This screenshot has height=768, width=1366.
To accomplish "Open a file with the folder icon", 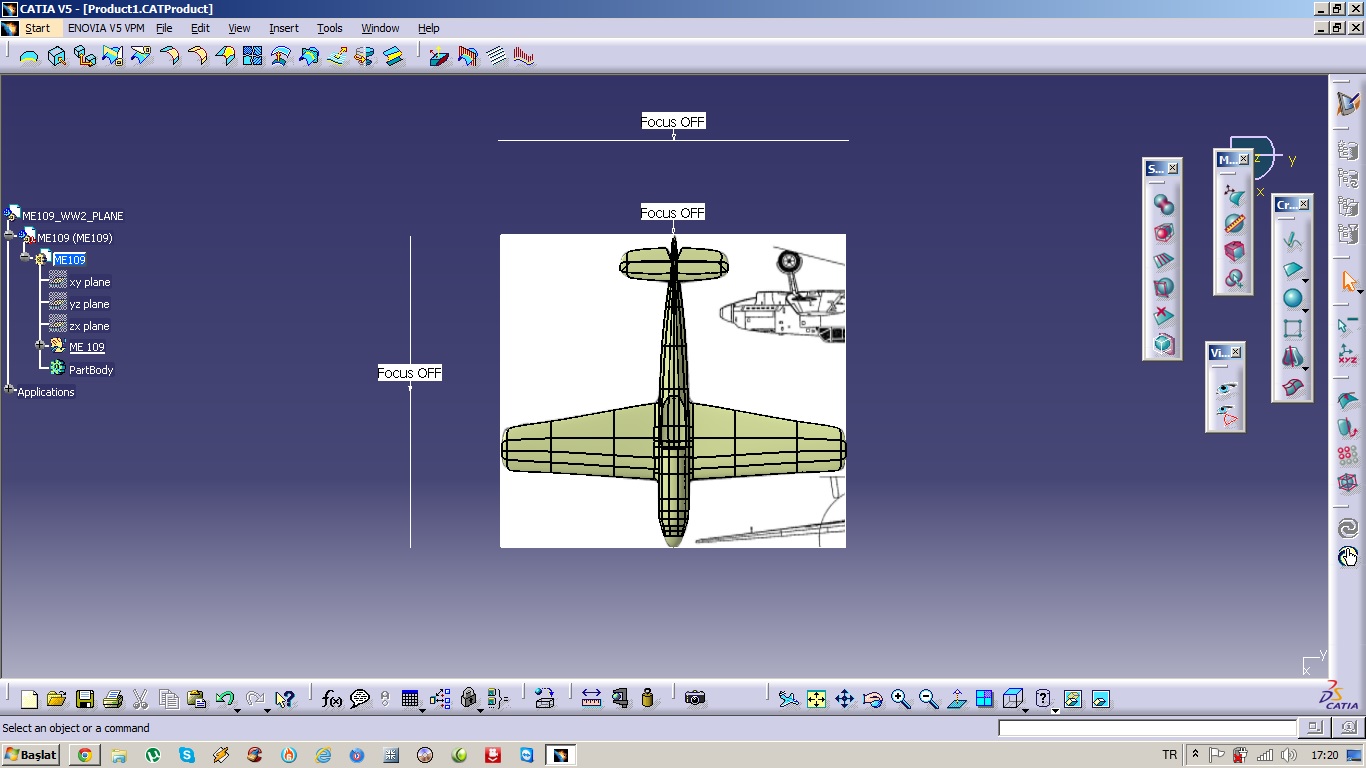I will pos(56,699).
